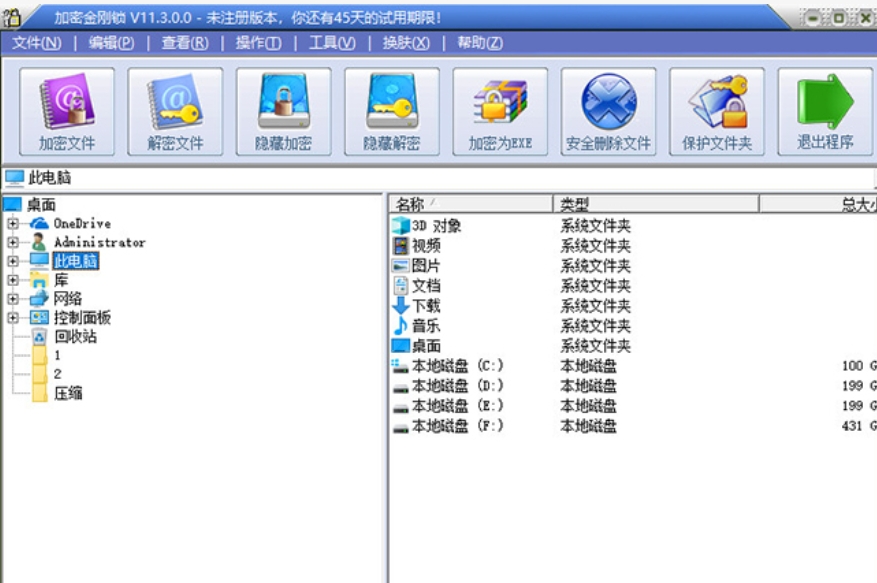This screenshot has width=877, height=583.
Task: Click the 加密文件 encrypt file toolbar icon
Action: [67, 111]
